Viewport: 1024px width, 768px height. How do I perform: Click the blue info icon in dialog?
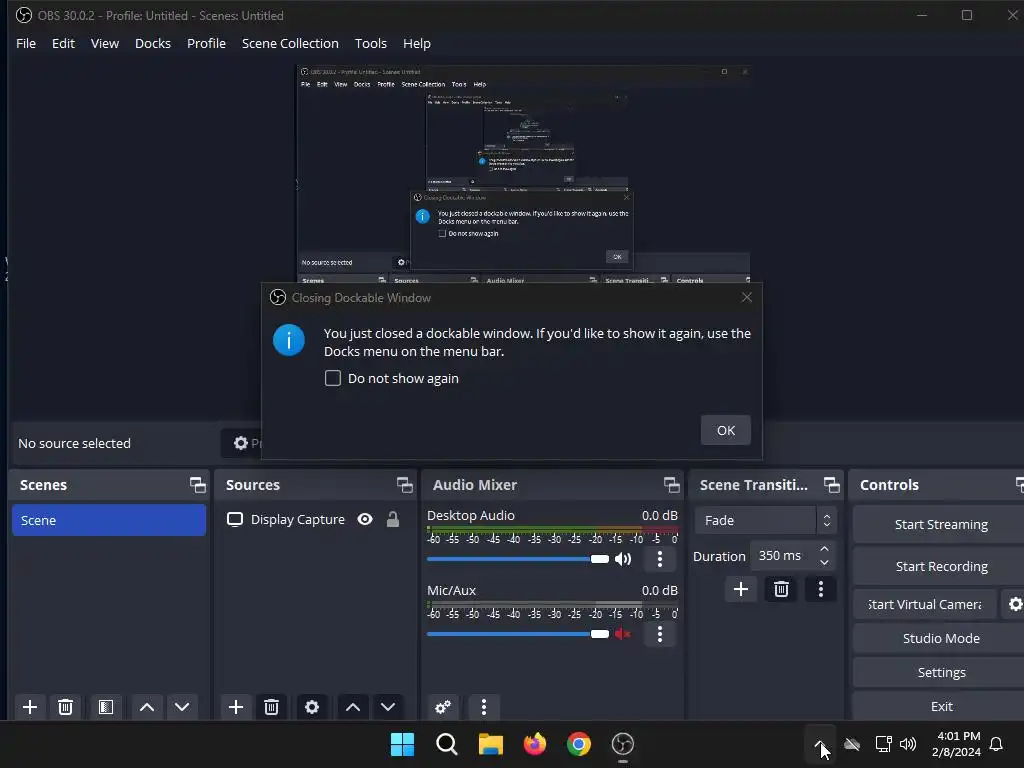pos(289,340)
